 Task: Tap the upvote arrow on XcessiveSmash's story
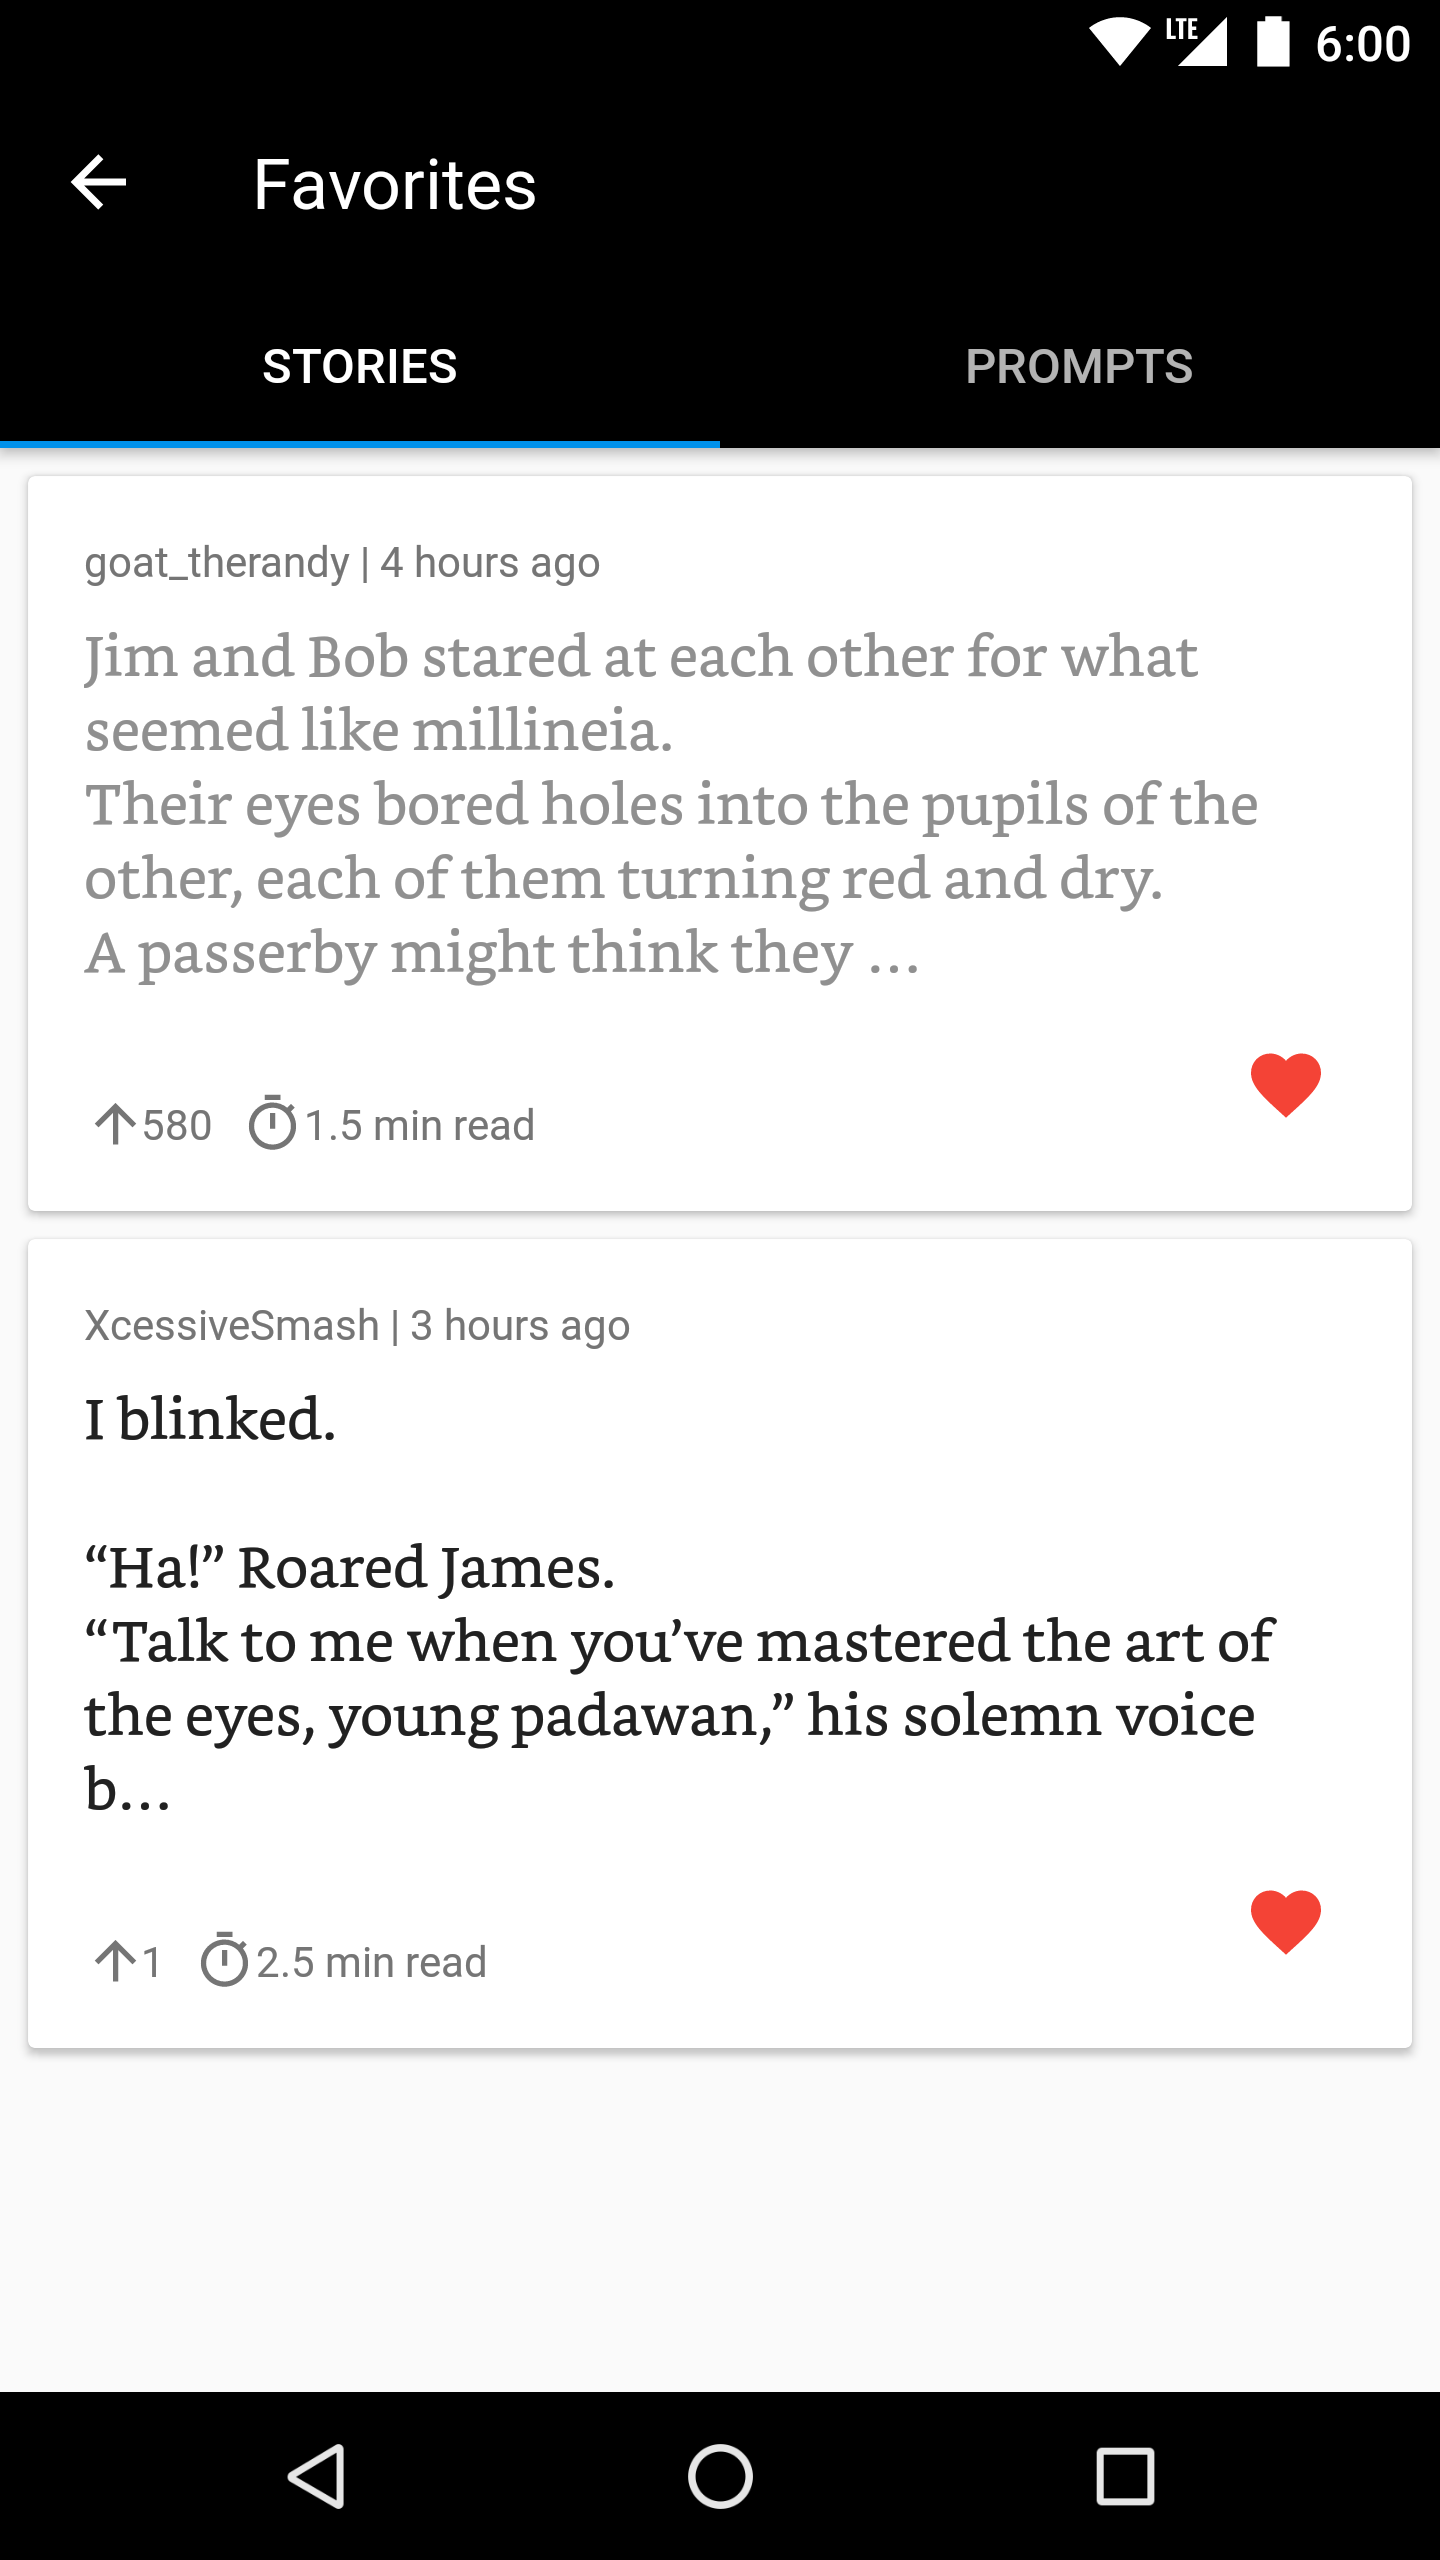(117, 1960)
